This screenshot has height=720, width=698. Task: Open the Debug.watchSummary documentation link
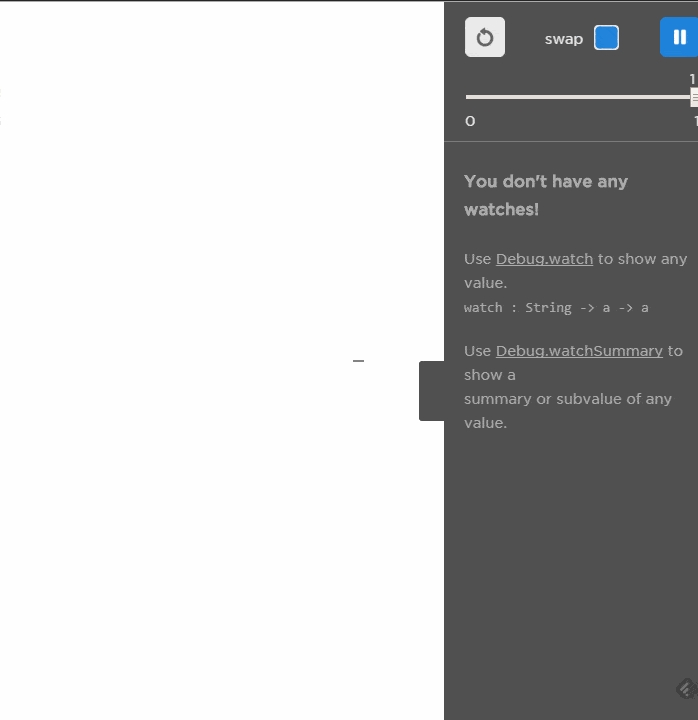(579, 351)
